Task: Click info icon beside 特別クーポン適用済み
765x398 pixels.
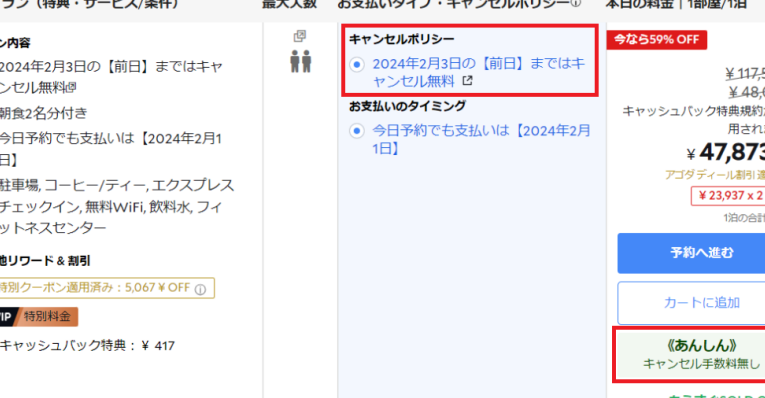Action: (201, 289)
